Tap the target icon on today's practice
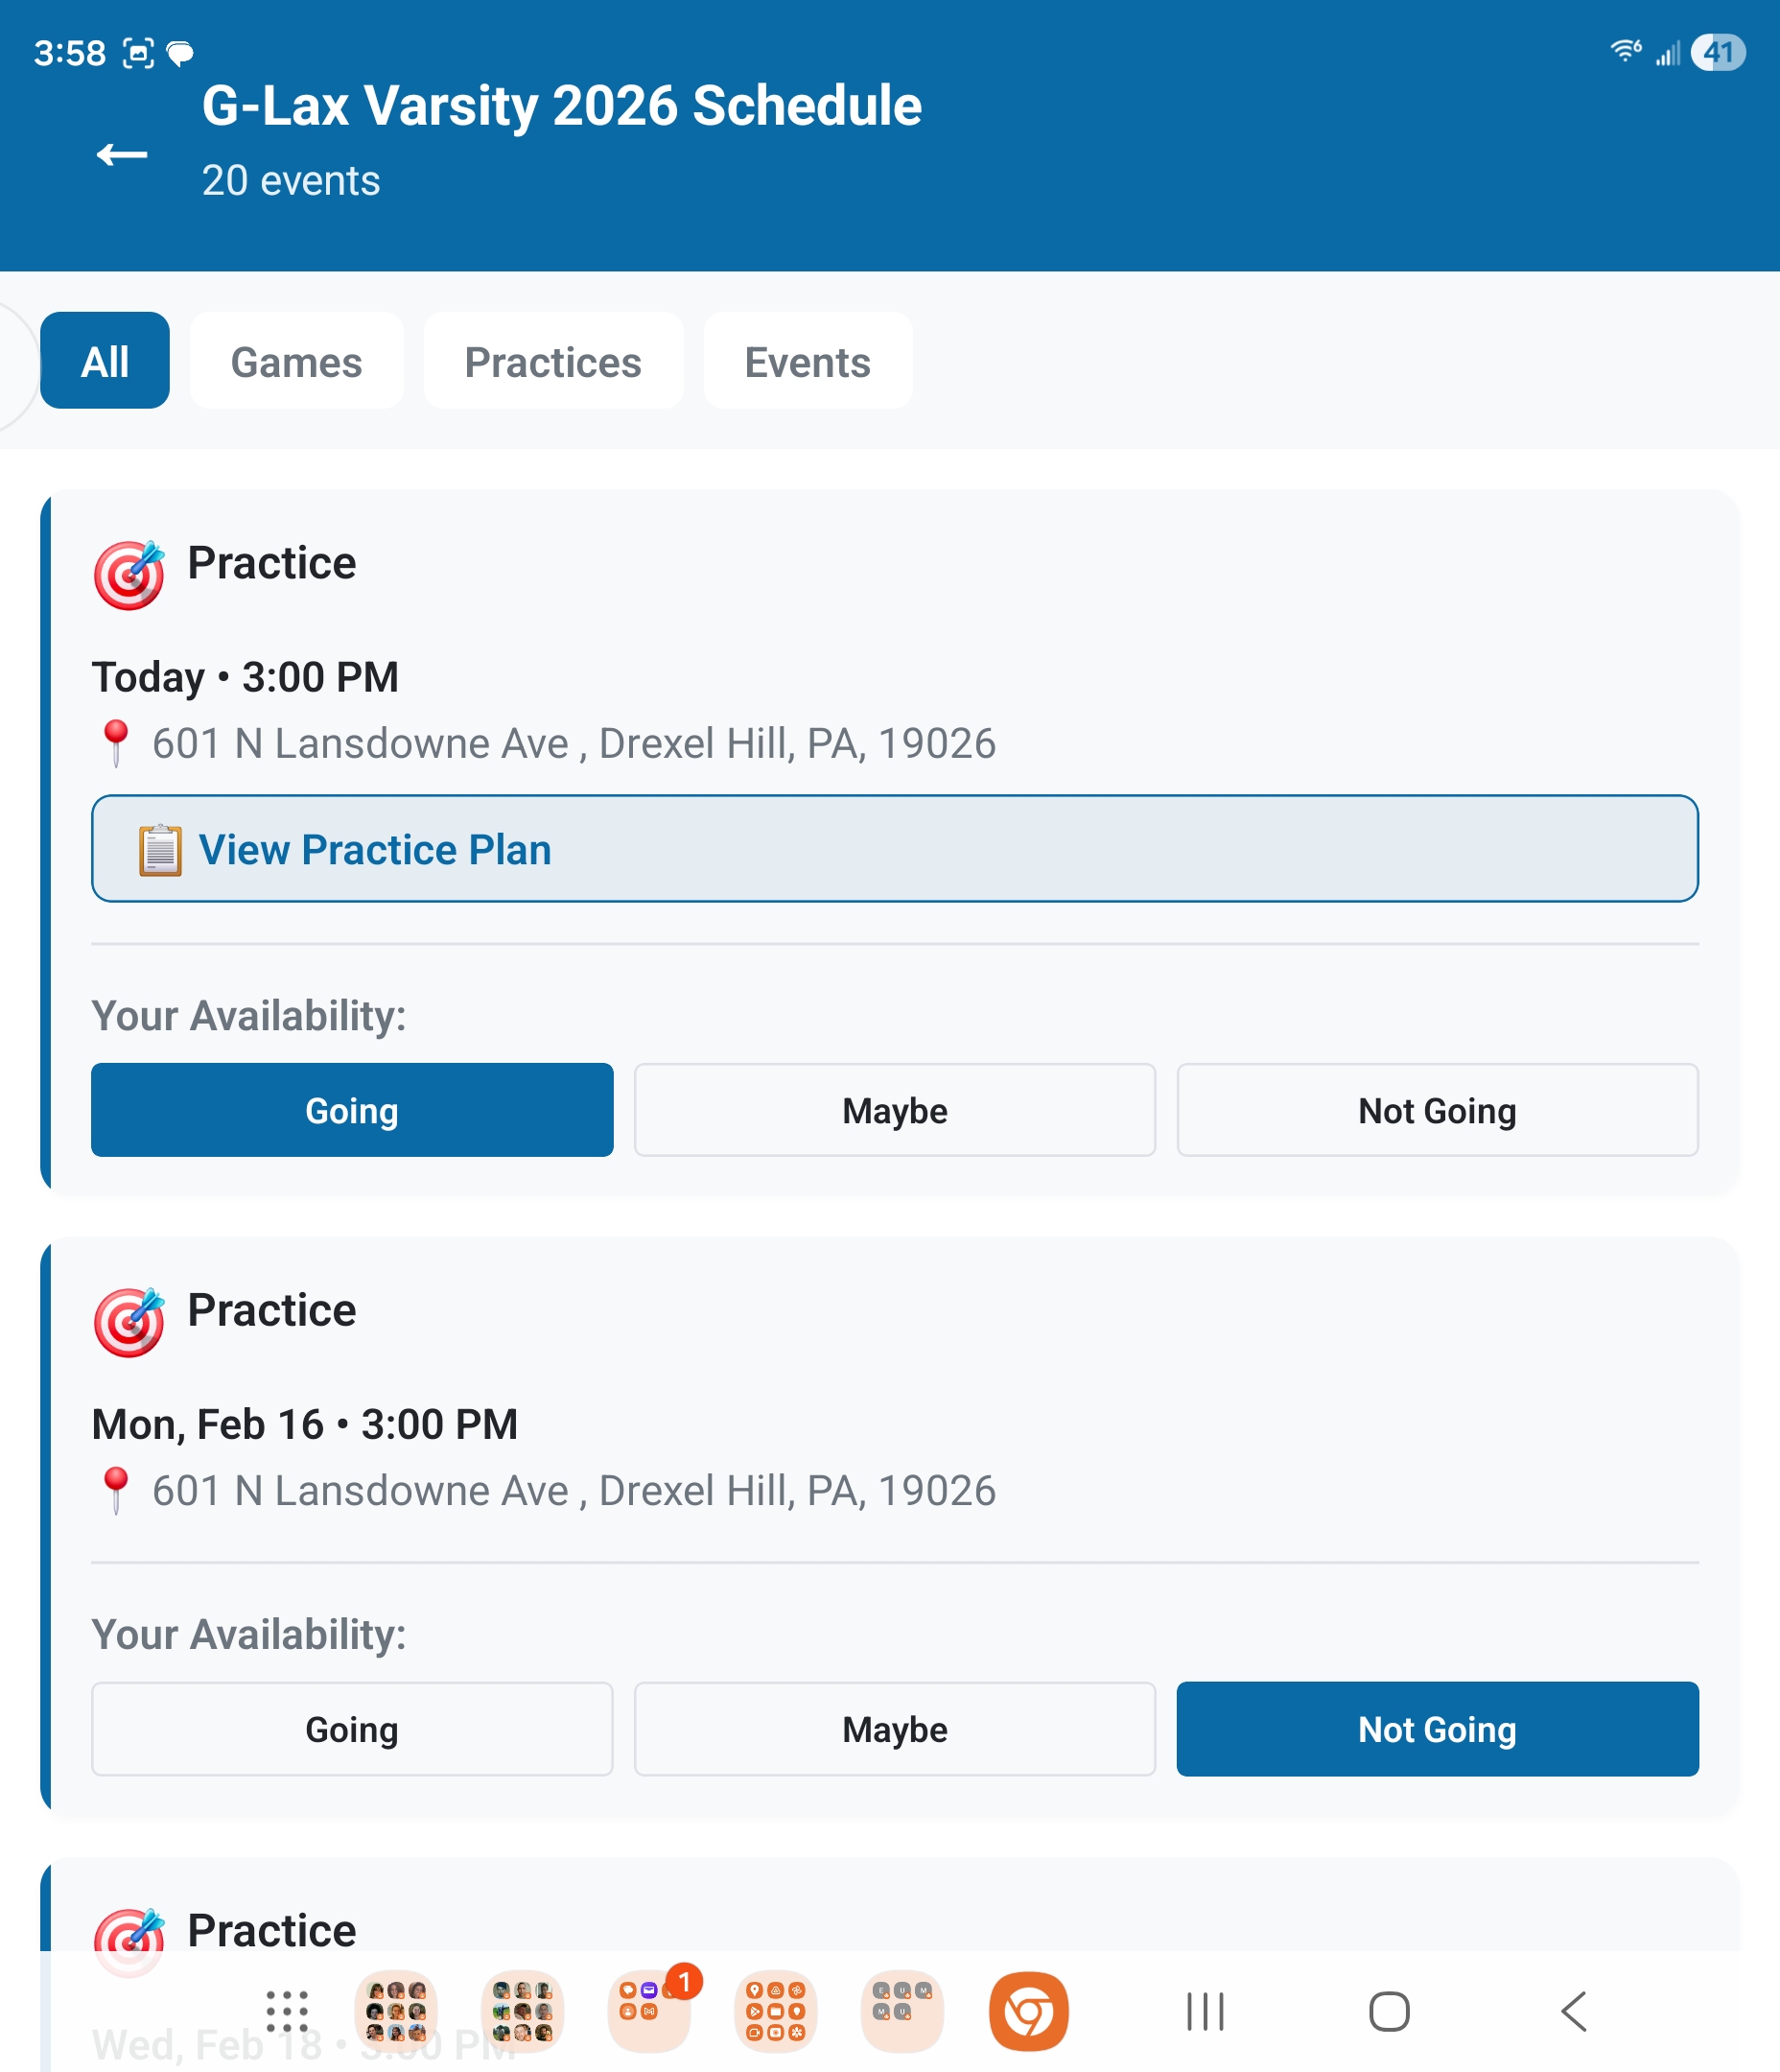Viewport: 1780px width, 2072px height. [x=129, y=575]
